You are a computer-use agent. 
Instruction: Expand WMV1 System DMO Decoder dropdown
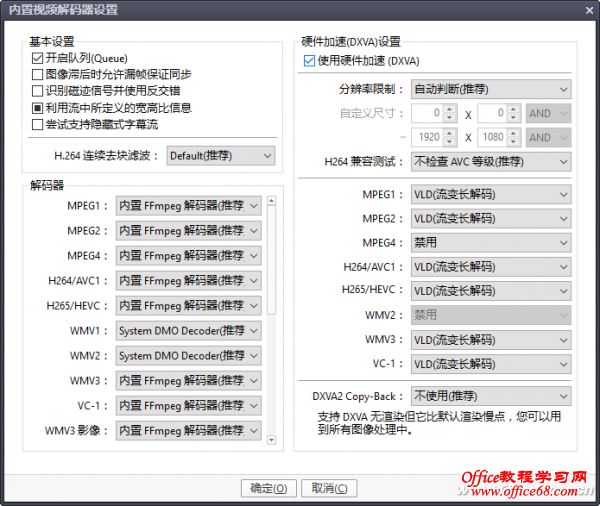point(188,331)
